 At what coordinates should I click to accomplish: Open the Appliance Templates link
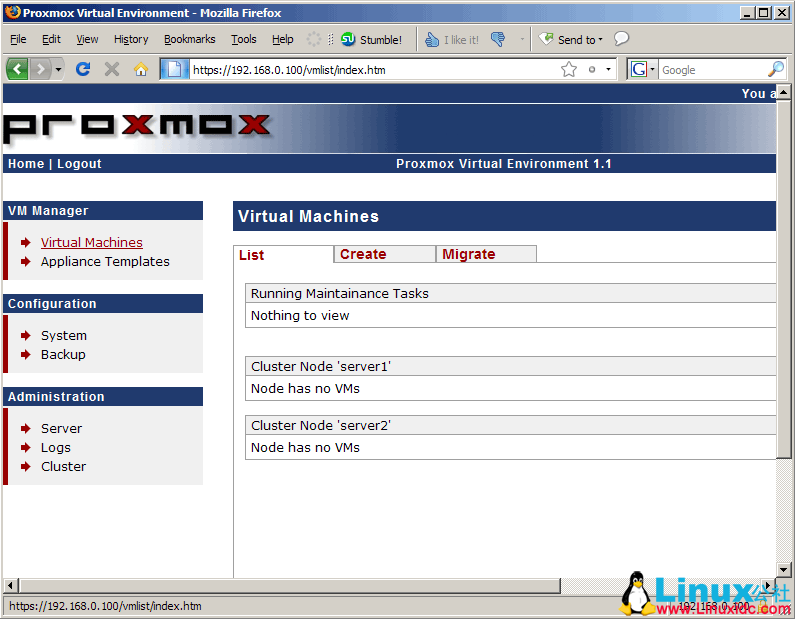(105, 261)
